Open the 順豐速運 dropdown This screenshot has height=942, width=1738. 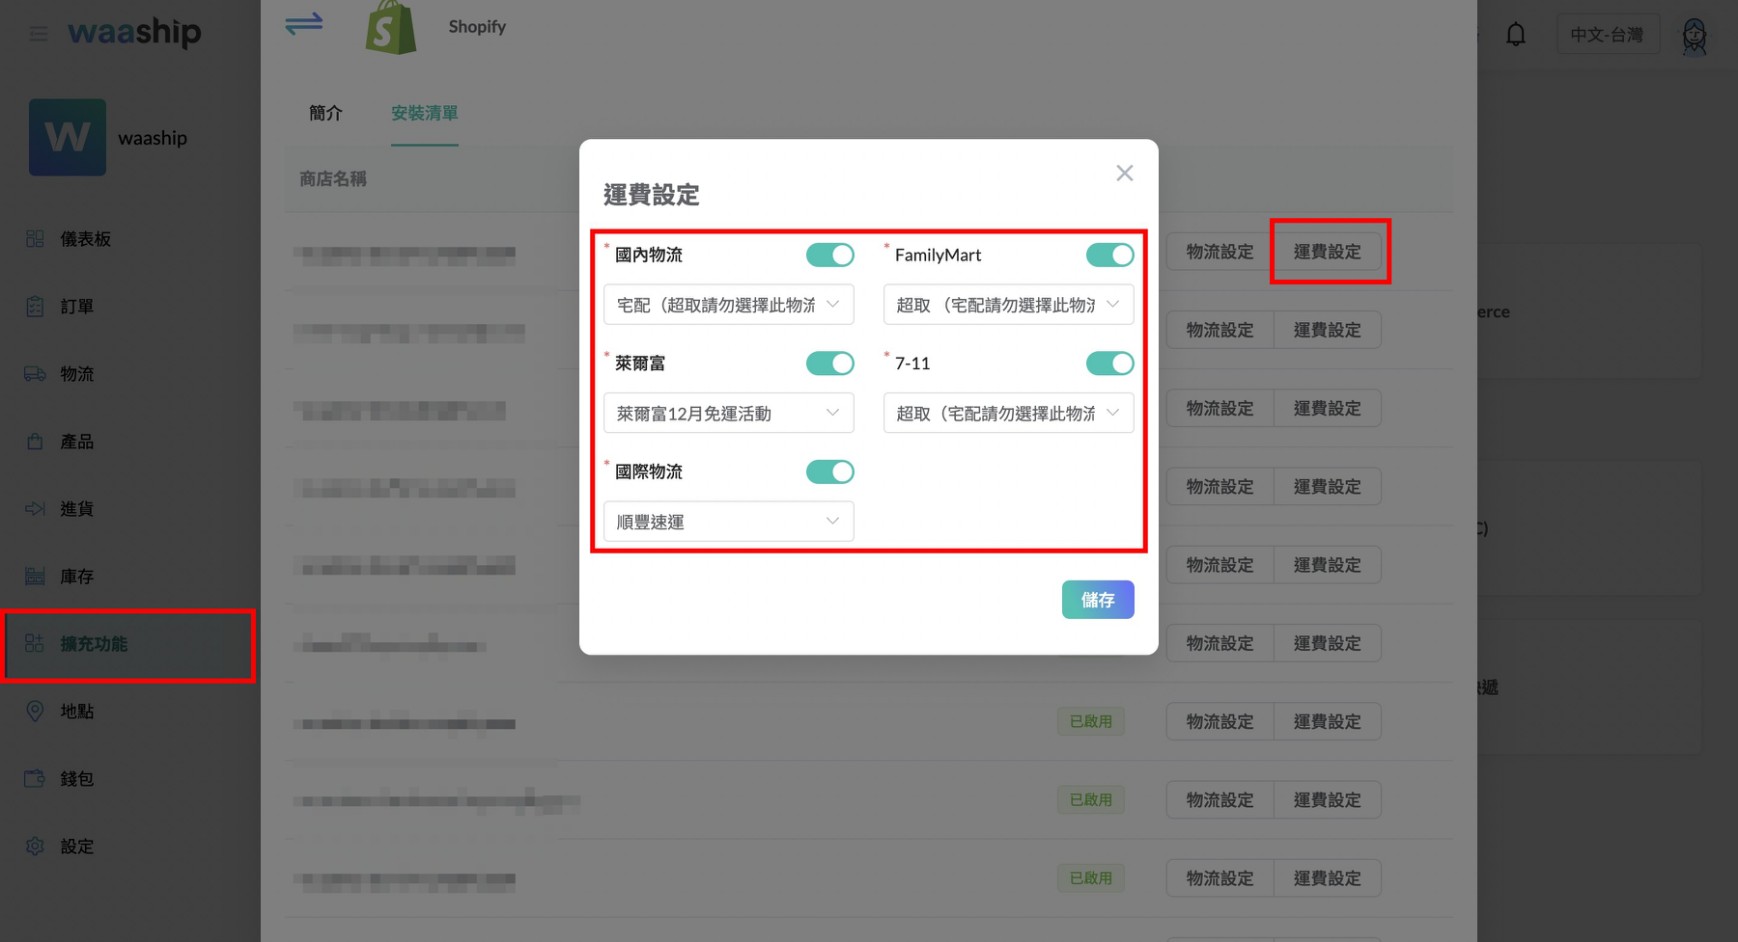click(728, 521)
